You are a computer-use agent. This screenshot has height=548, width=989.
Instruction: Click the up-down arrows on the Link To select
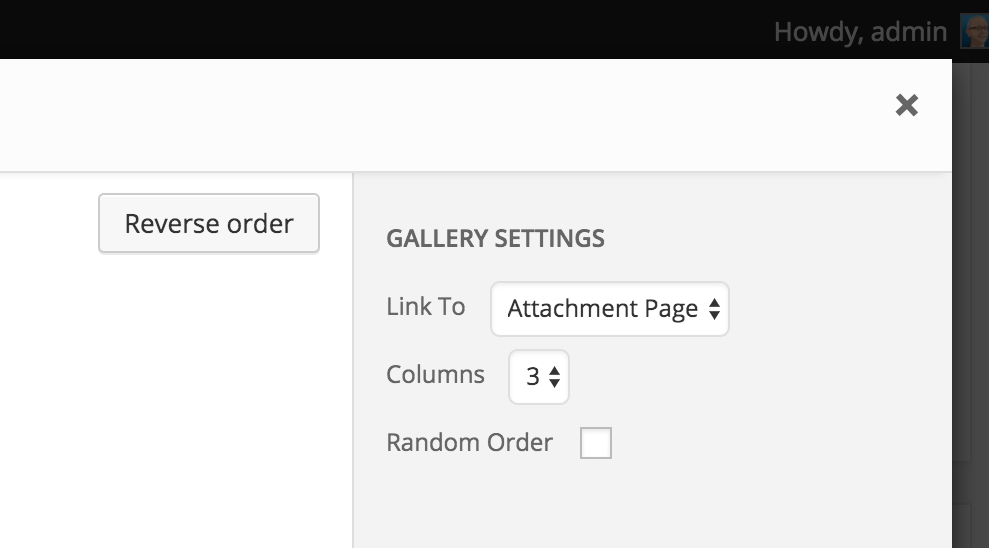(714, 309)
